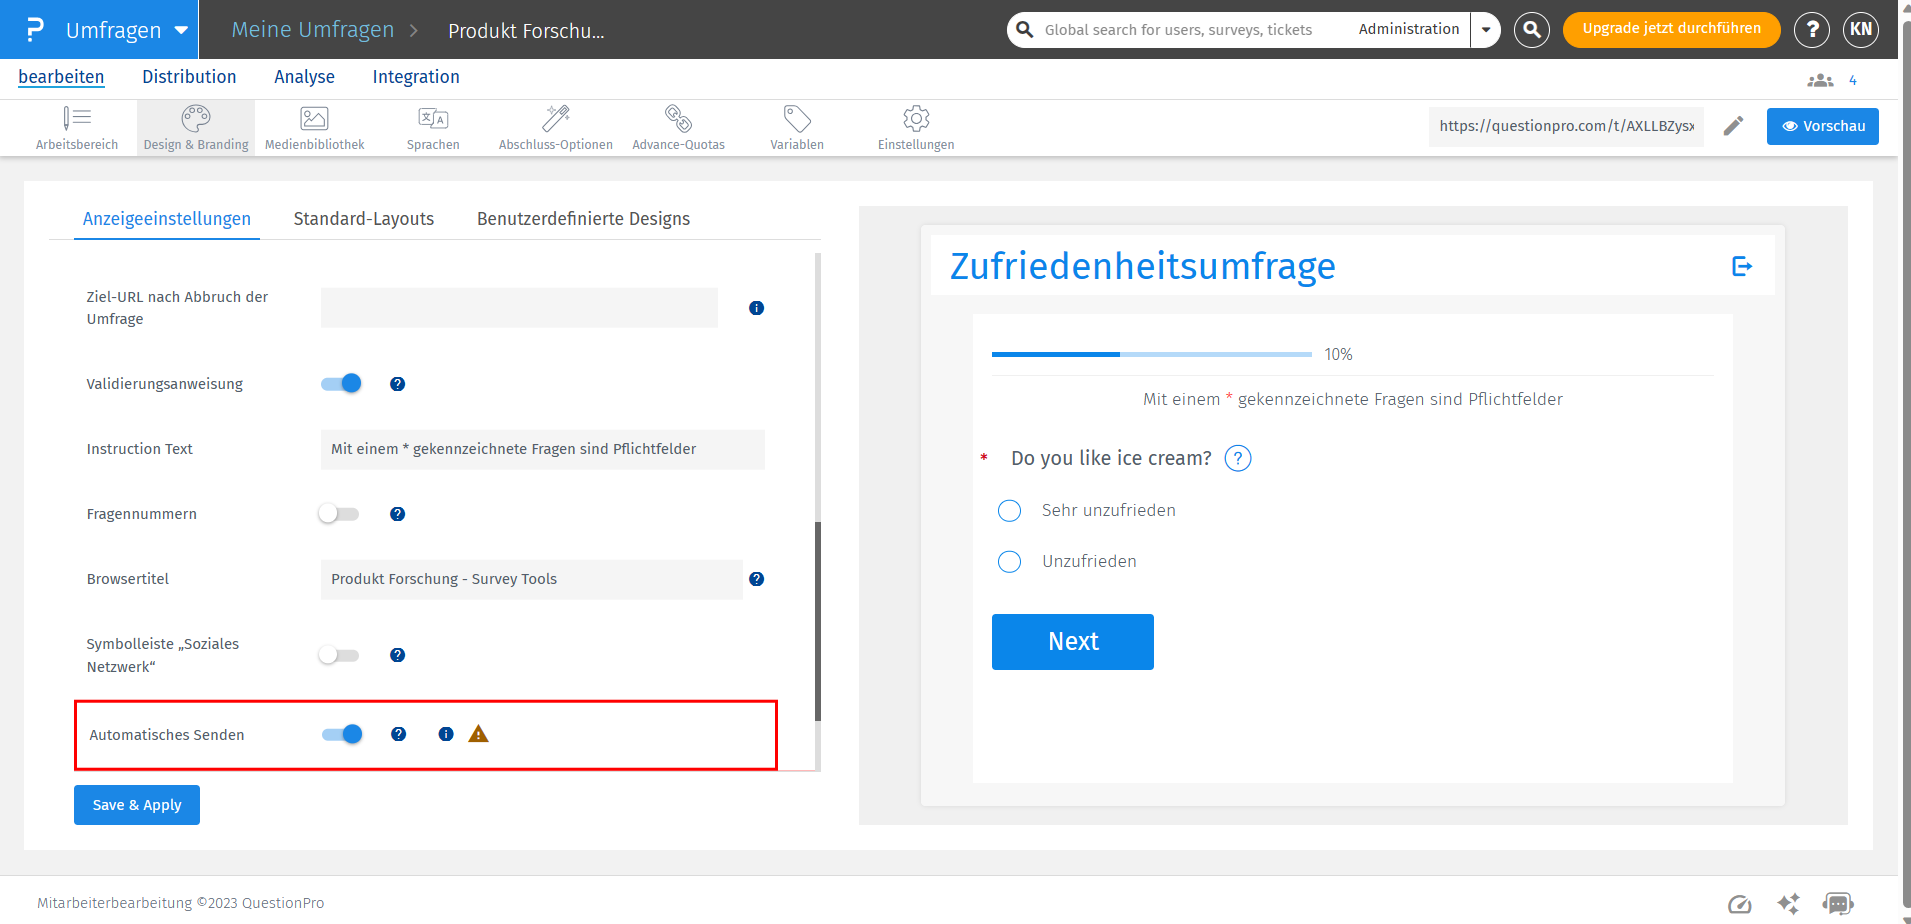The width and height of the screenshot is (1911, 924).
Task: Enable the Symbolleiste Soziales Netzwerk toggle
Action: (x=338, y=655)
